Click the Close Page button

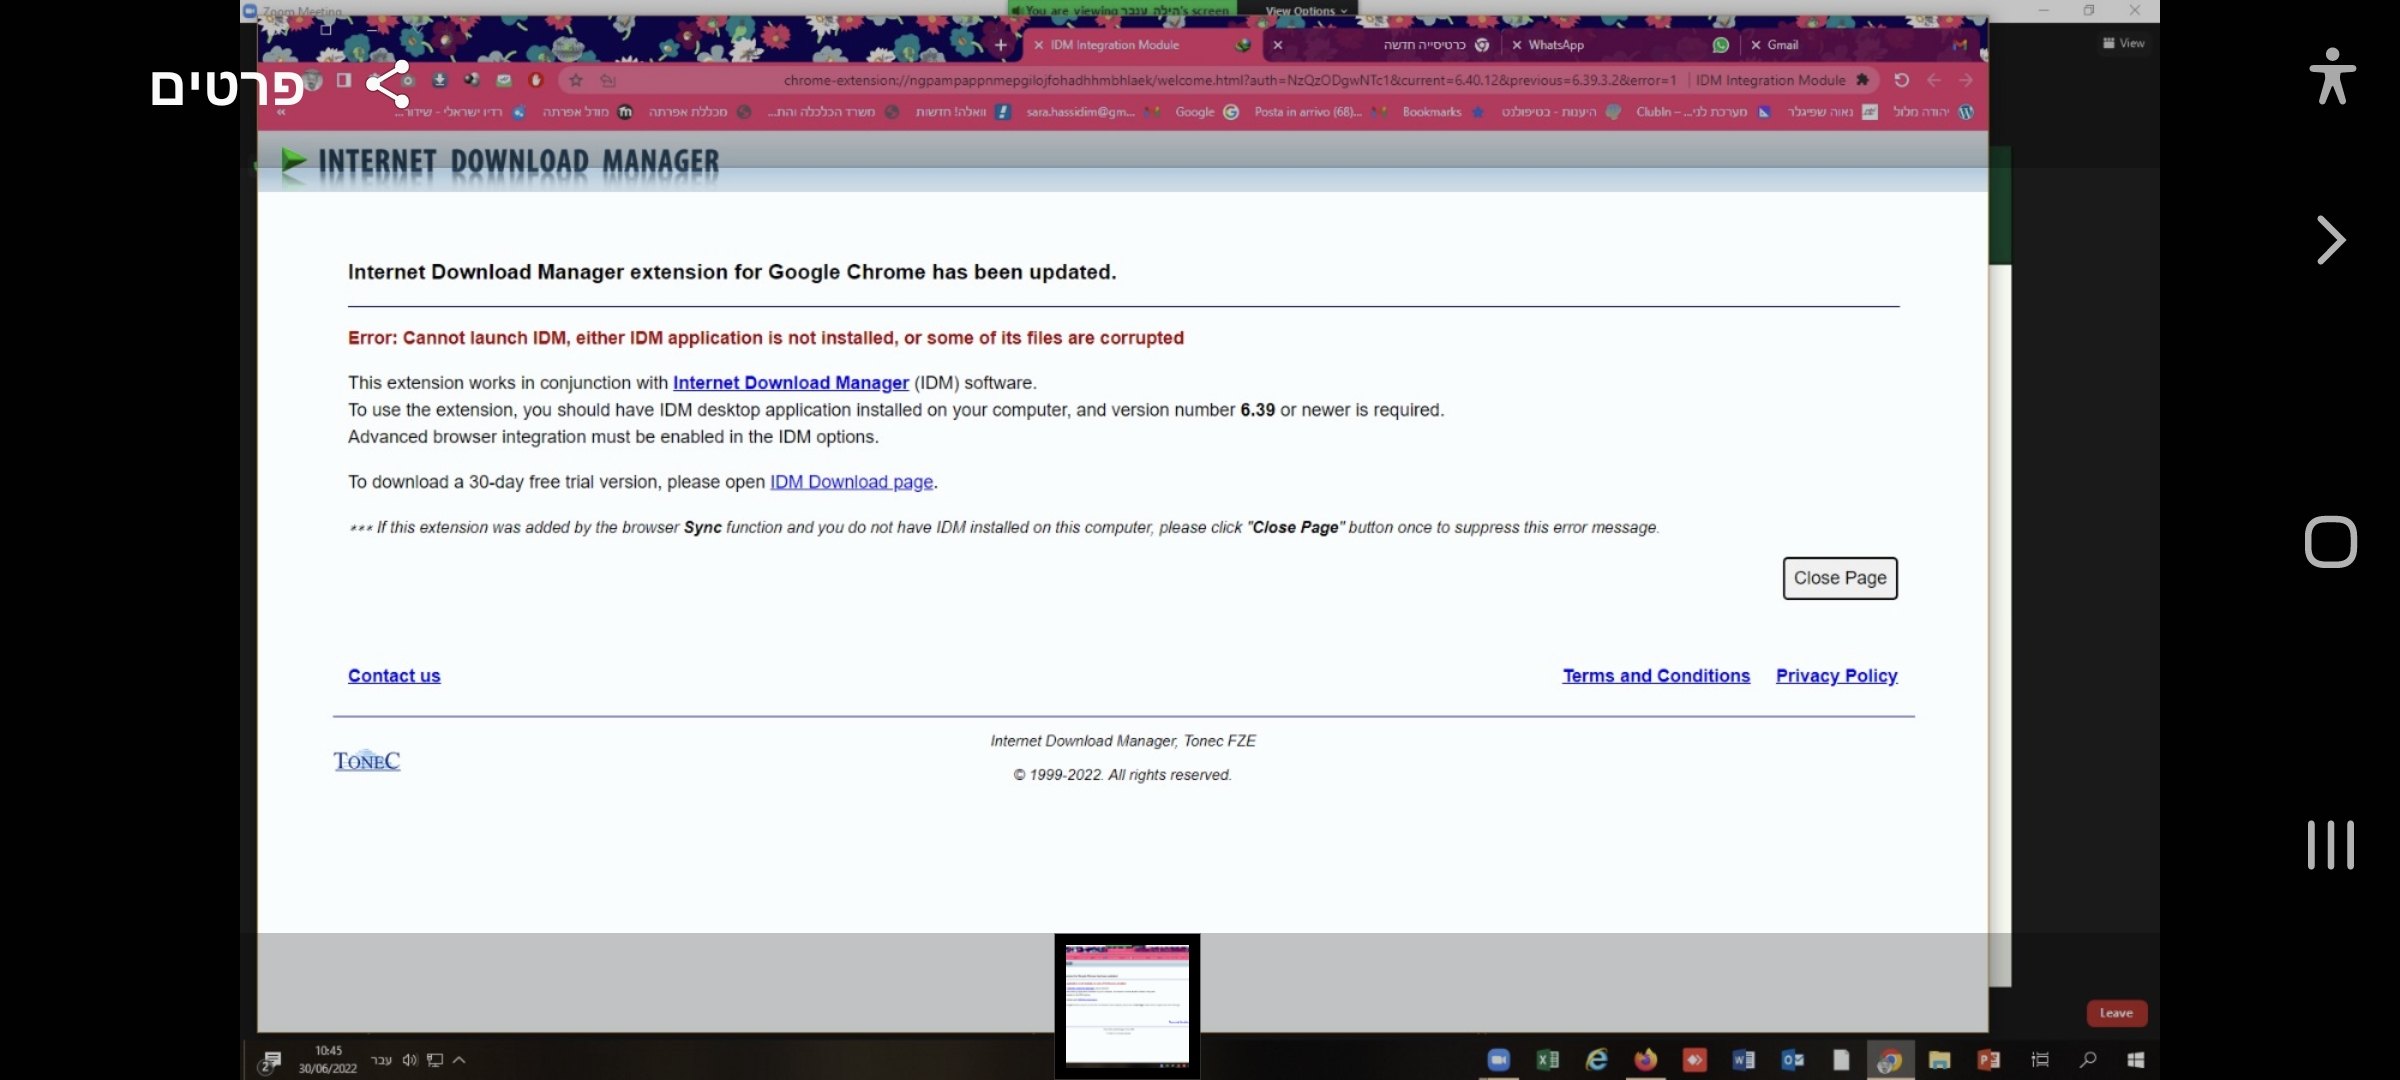pyautogui.click(x=1839, y=578)
